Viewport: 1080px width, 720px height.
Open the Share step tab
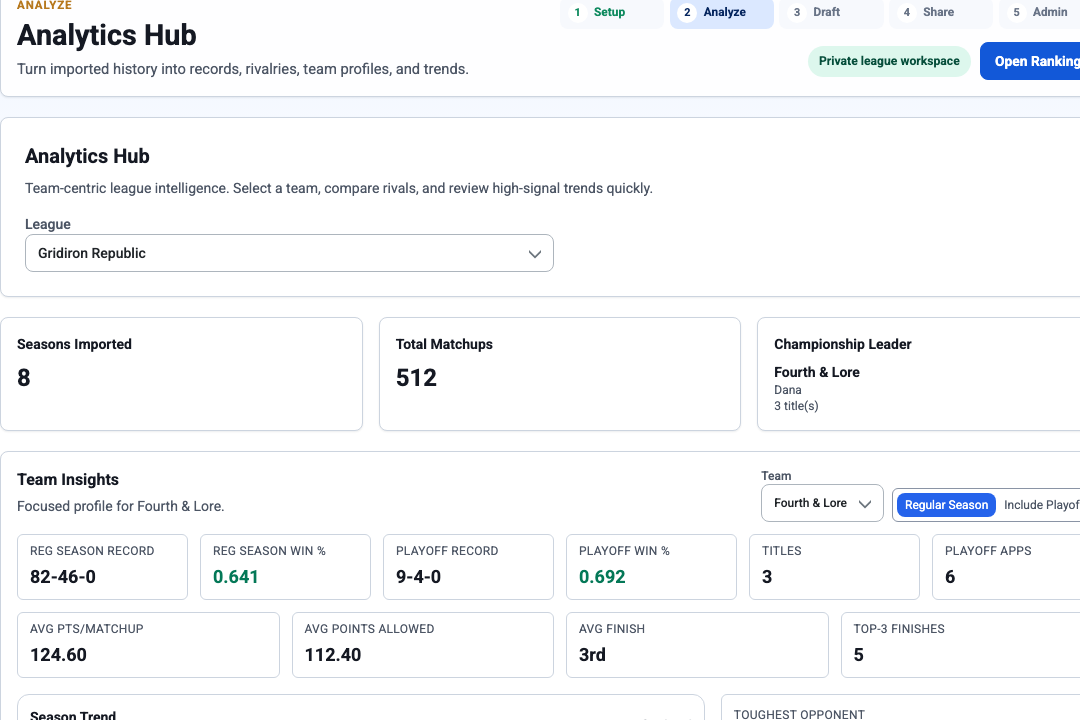(941, 12)
